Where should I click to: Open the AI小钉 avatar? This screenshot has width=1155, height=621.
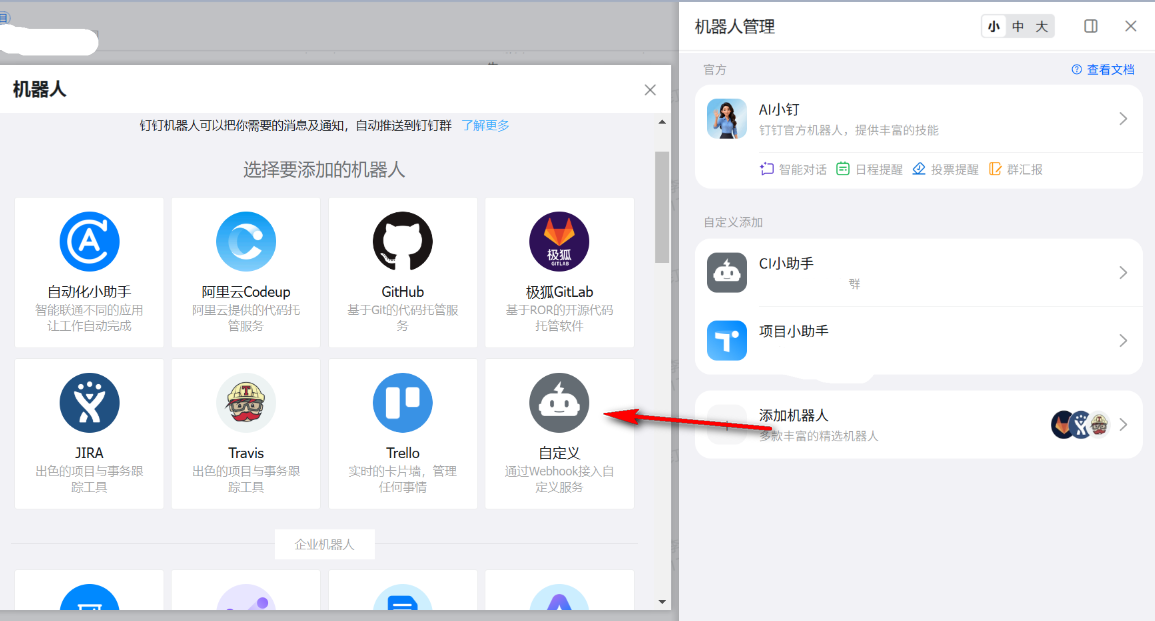point(726,119)
